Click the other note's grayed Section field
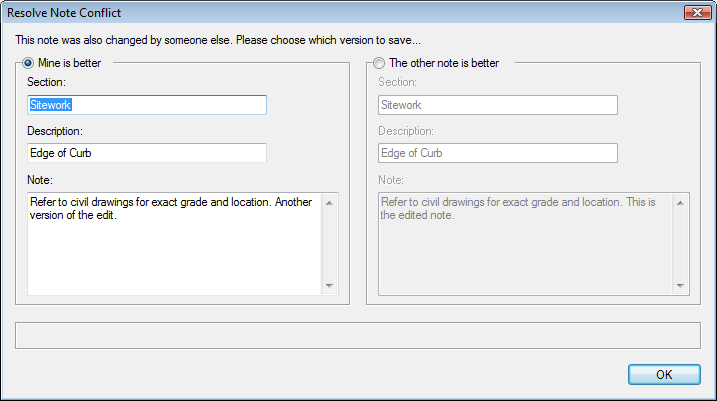This screenshot has width=717, height=401. pyautogui.click(x=498, y=105)
